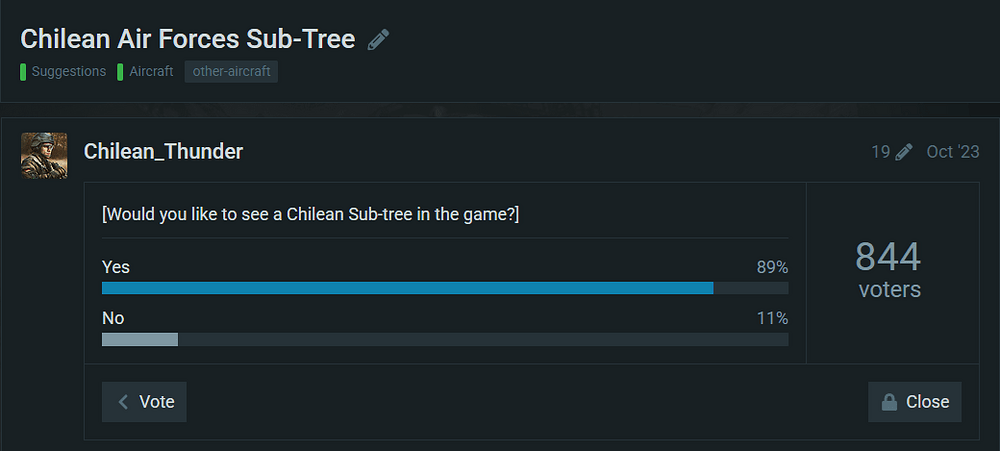Click the blue Yes results bar
This screenshot has height=451, width=1000.
coord(407,288)
